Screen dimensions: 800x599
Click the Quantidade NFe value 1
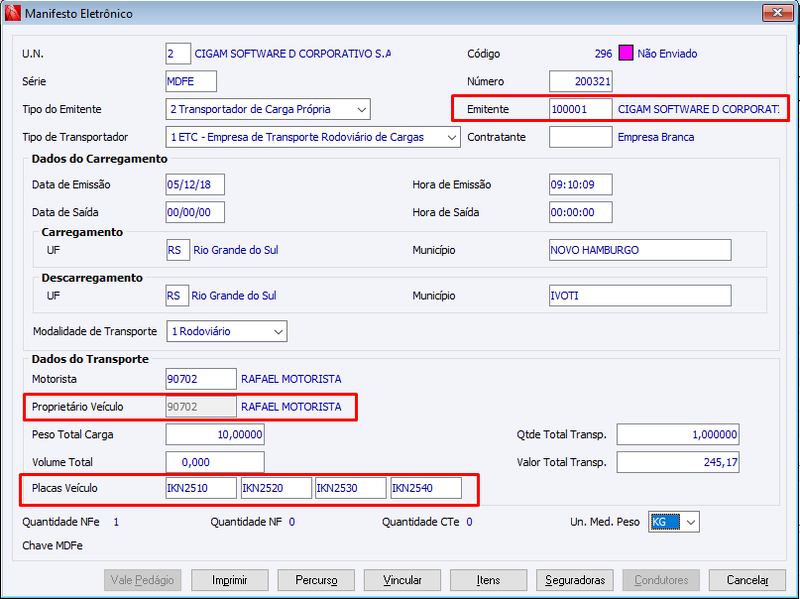tap(116, 522)
